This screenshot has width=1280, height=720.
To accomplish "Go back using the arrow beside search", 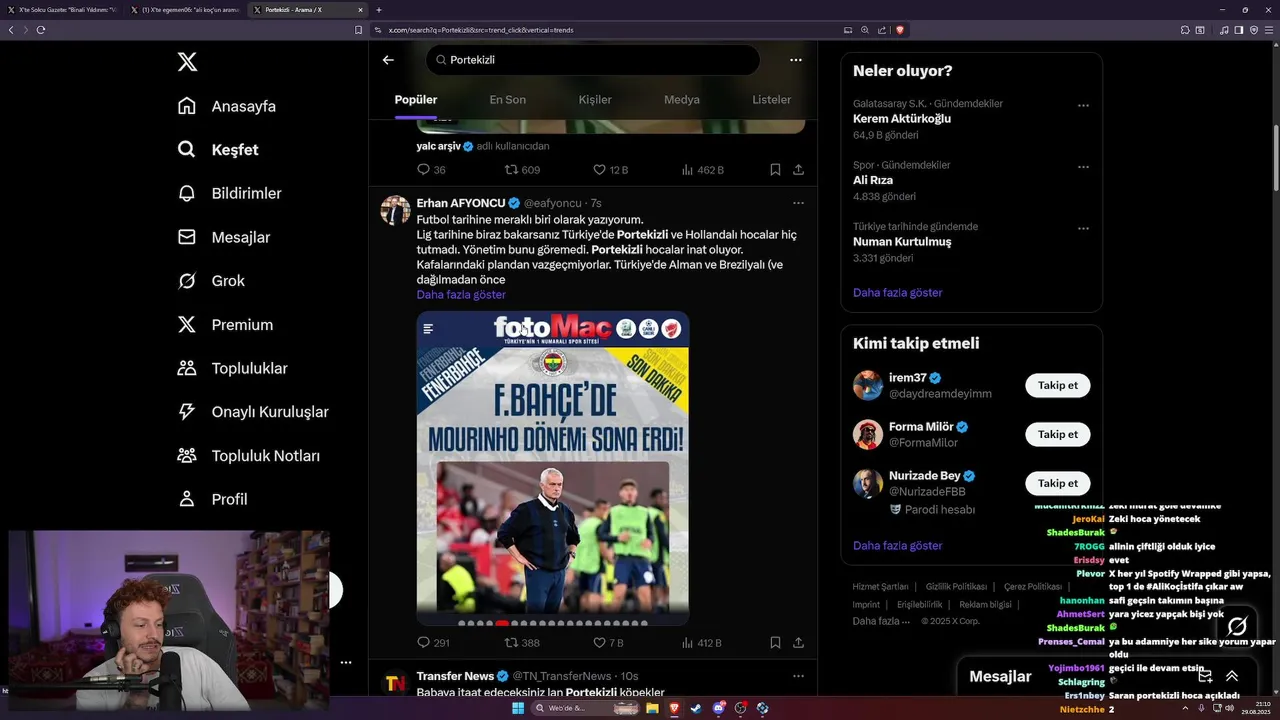I will 388,60.
